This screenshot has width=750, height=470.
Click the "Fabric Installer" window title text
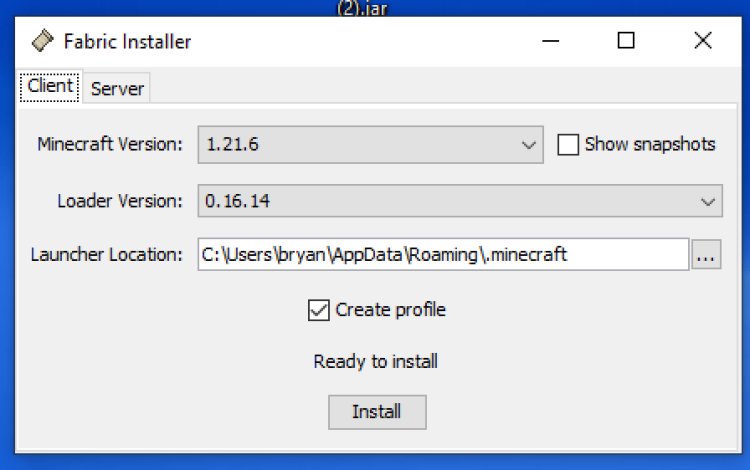(x=127, y=42)
